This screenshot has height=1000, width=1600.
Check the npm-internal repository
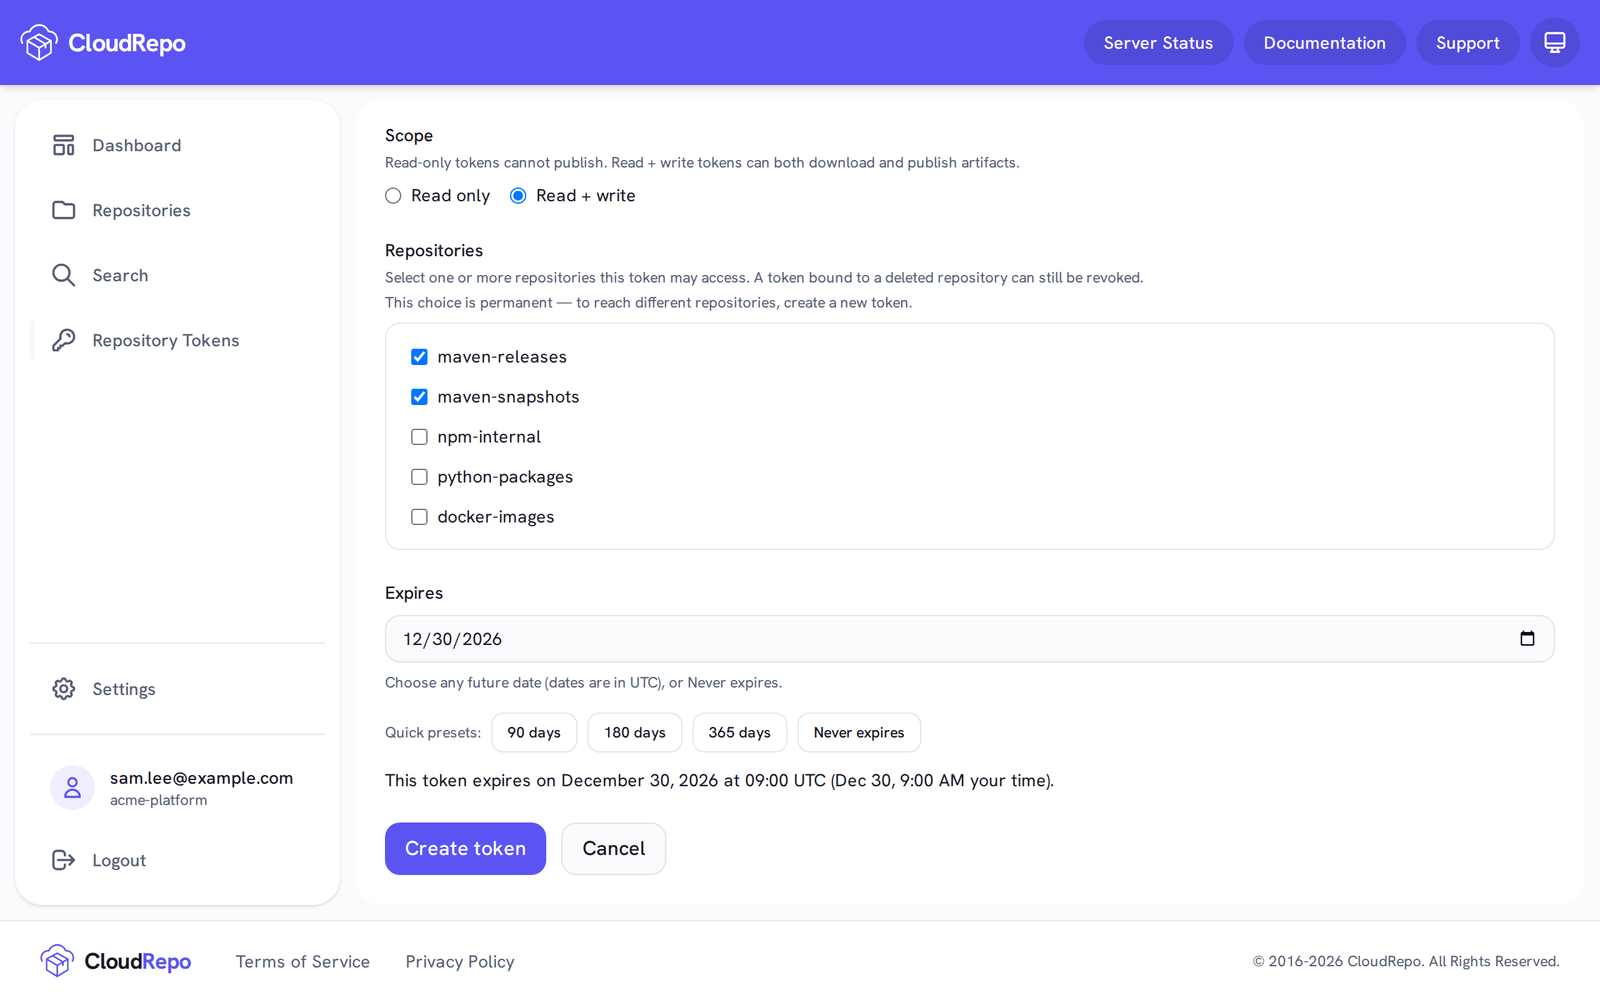pos(419,437)
